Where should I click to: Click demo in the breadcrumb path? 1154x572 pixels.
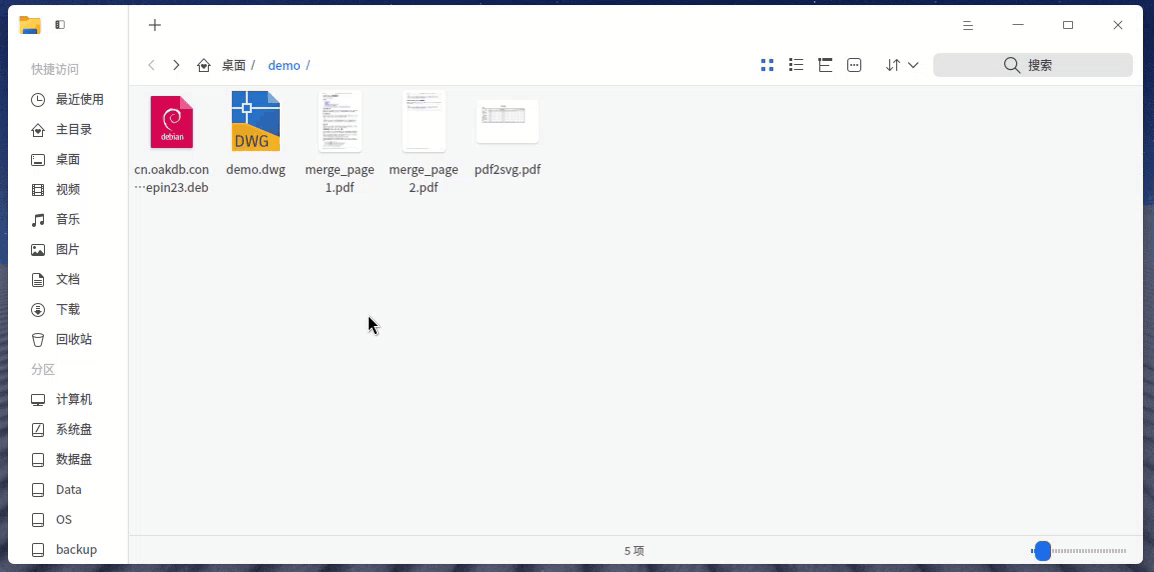click(284, 66)
